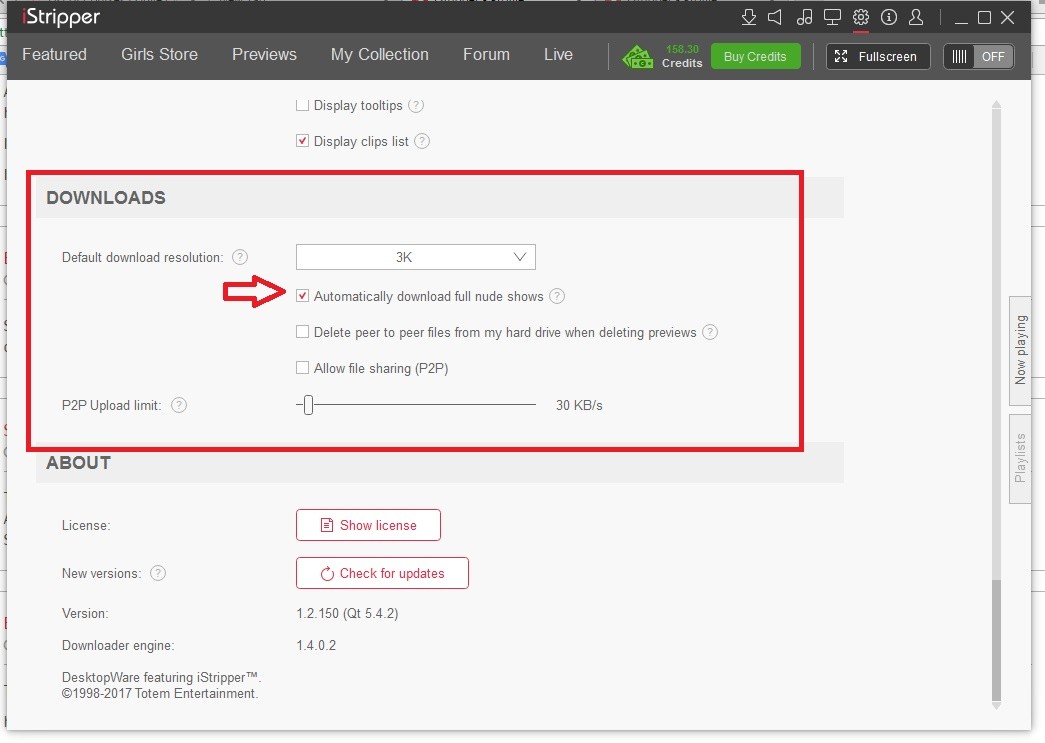The image size is (1045, 743).
Task: Uncheck the Display clips list checkbox
Action: 303,141
